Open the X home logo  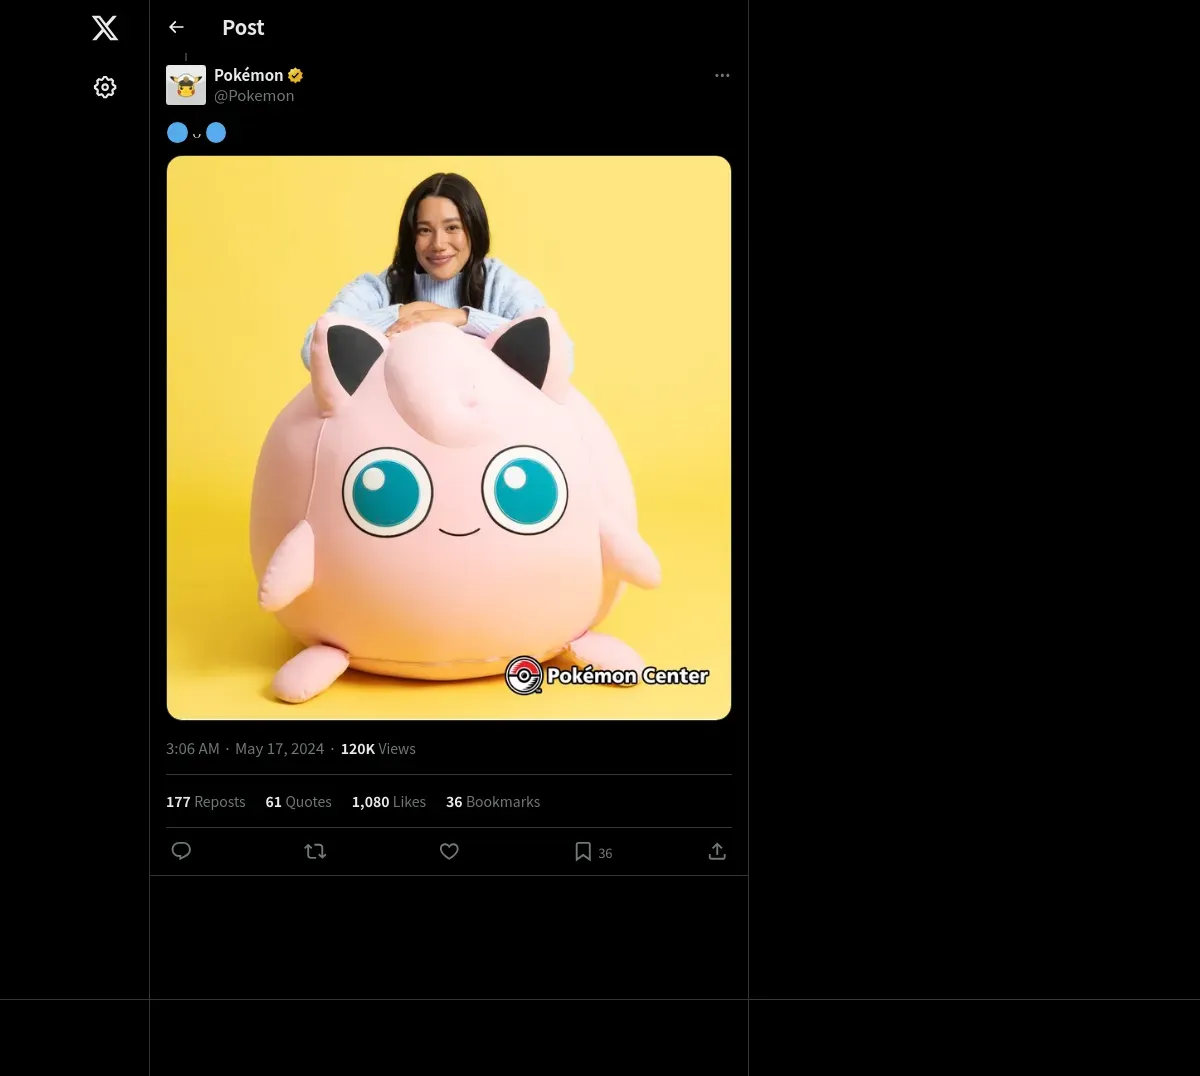[x=105, y=28]
